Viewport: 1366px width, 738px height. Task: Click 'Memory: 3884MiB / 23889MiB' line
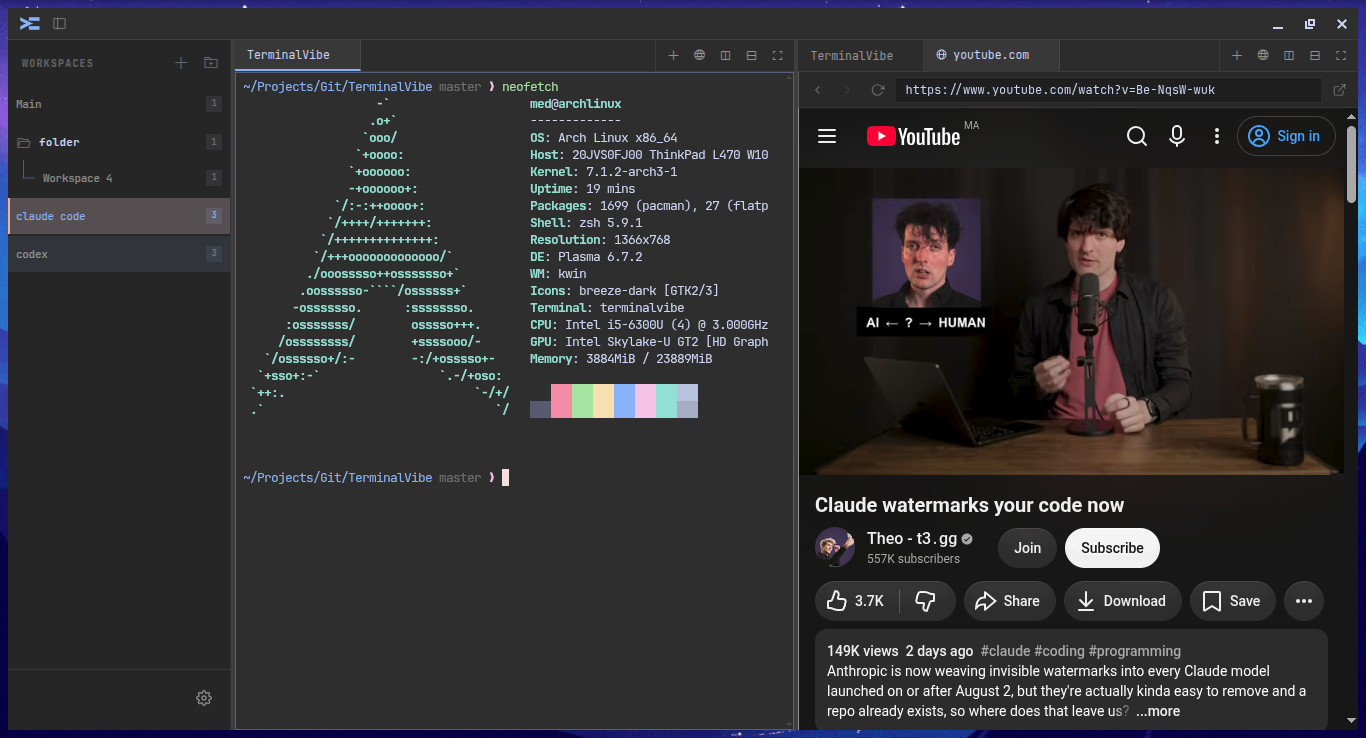(x=621, y=359)
